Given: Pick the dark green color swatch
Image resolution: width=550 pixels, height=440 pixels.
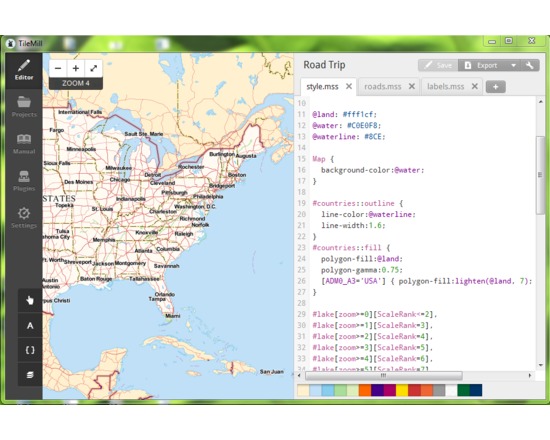Looking at the screenshot, I should coord(464,390).
